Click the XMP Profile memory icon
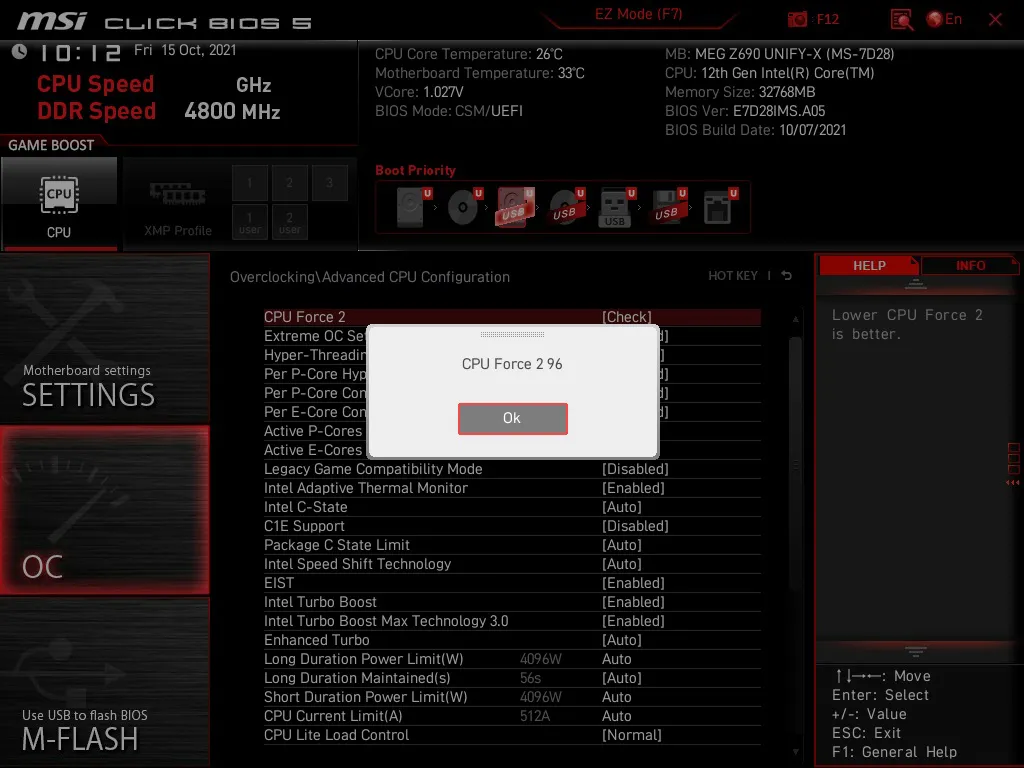 tap(177, 194)
